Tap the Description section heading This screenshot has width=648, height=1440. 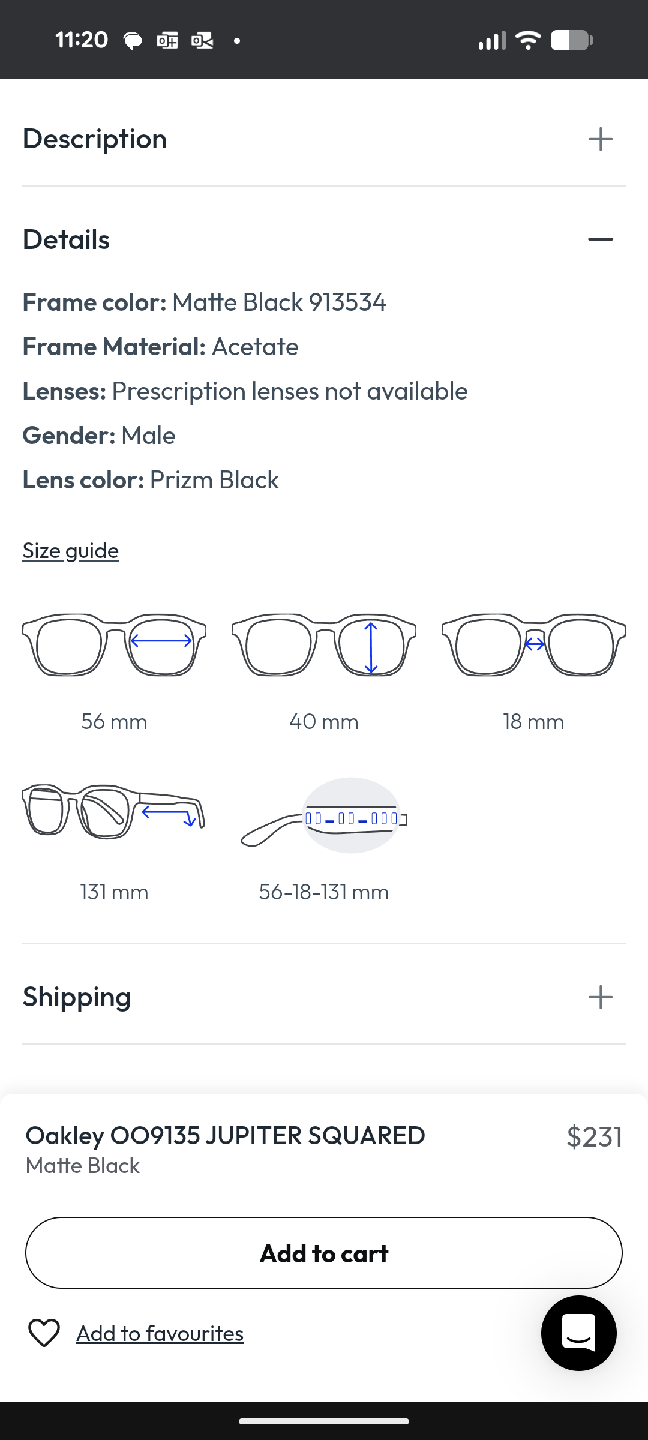point(95,139)
